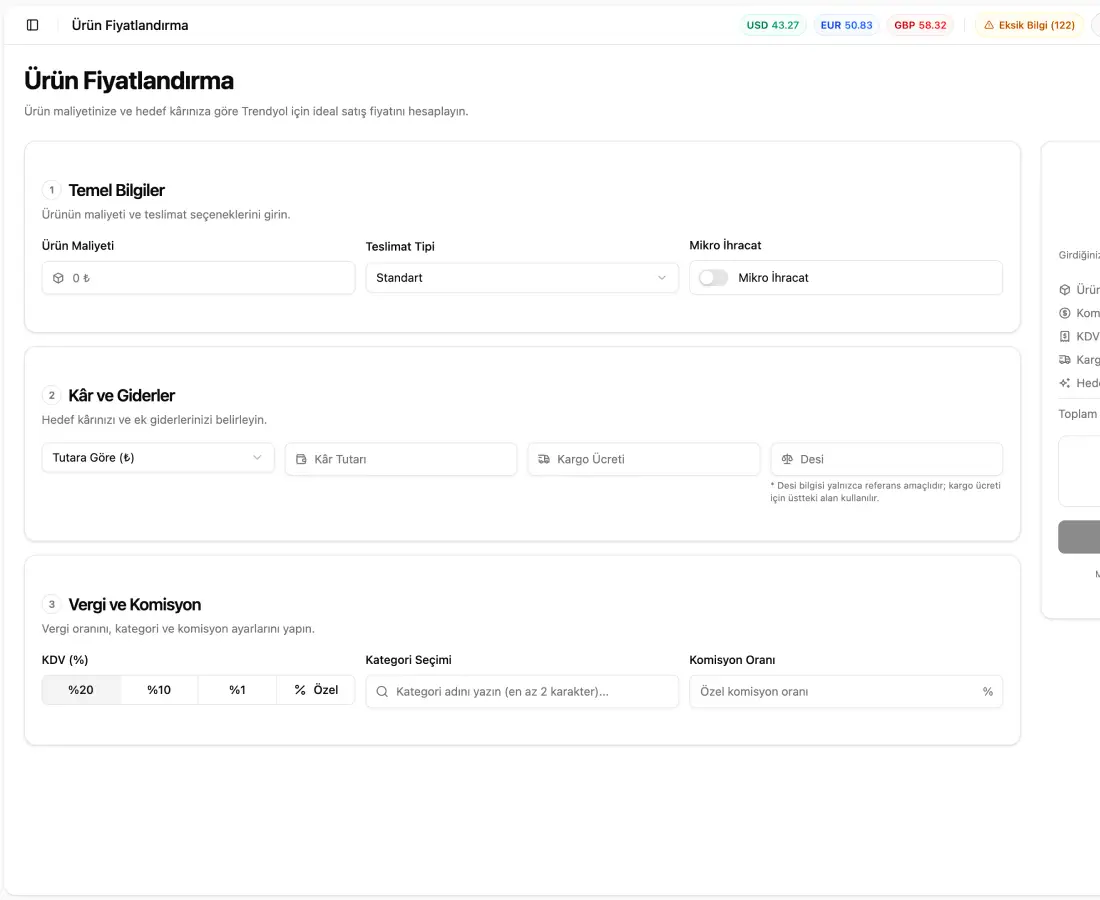Open the Teslimat Tipi Standart dropdown

click(x=522, y=278)
